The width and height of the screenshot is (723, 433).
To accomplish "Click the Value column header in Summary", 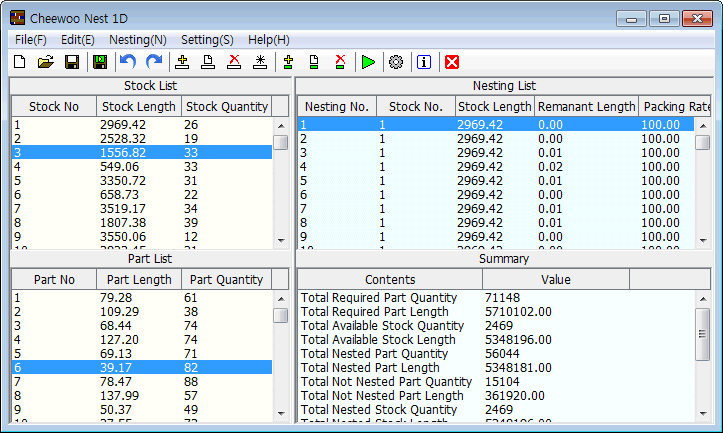I will click(556, 279).
